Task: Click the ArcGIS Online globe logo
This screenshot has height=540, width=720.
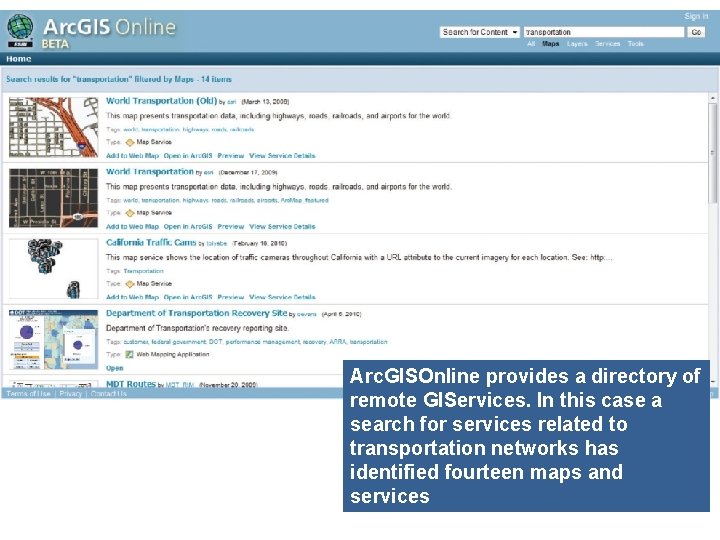Action: click(20, 30)
